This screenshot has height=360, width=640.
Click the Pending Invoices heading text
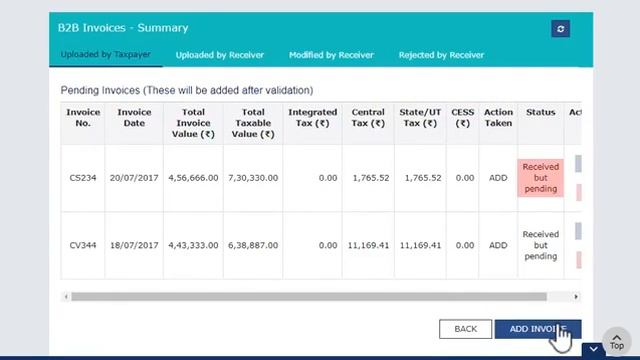coord(187,90)
